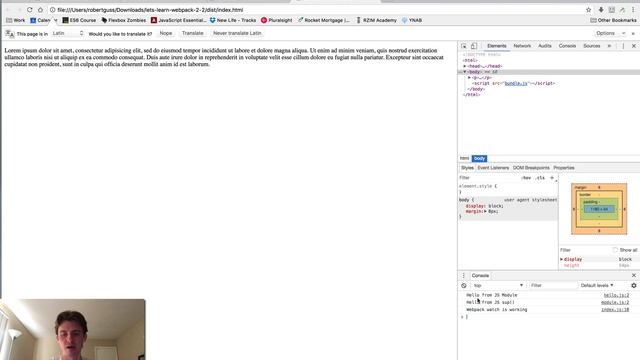Expand the margin shorthand property

click(x=485, y=211)
